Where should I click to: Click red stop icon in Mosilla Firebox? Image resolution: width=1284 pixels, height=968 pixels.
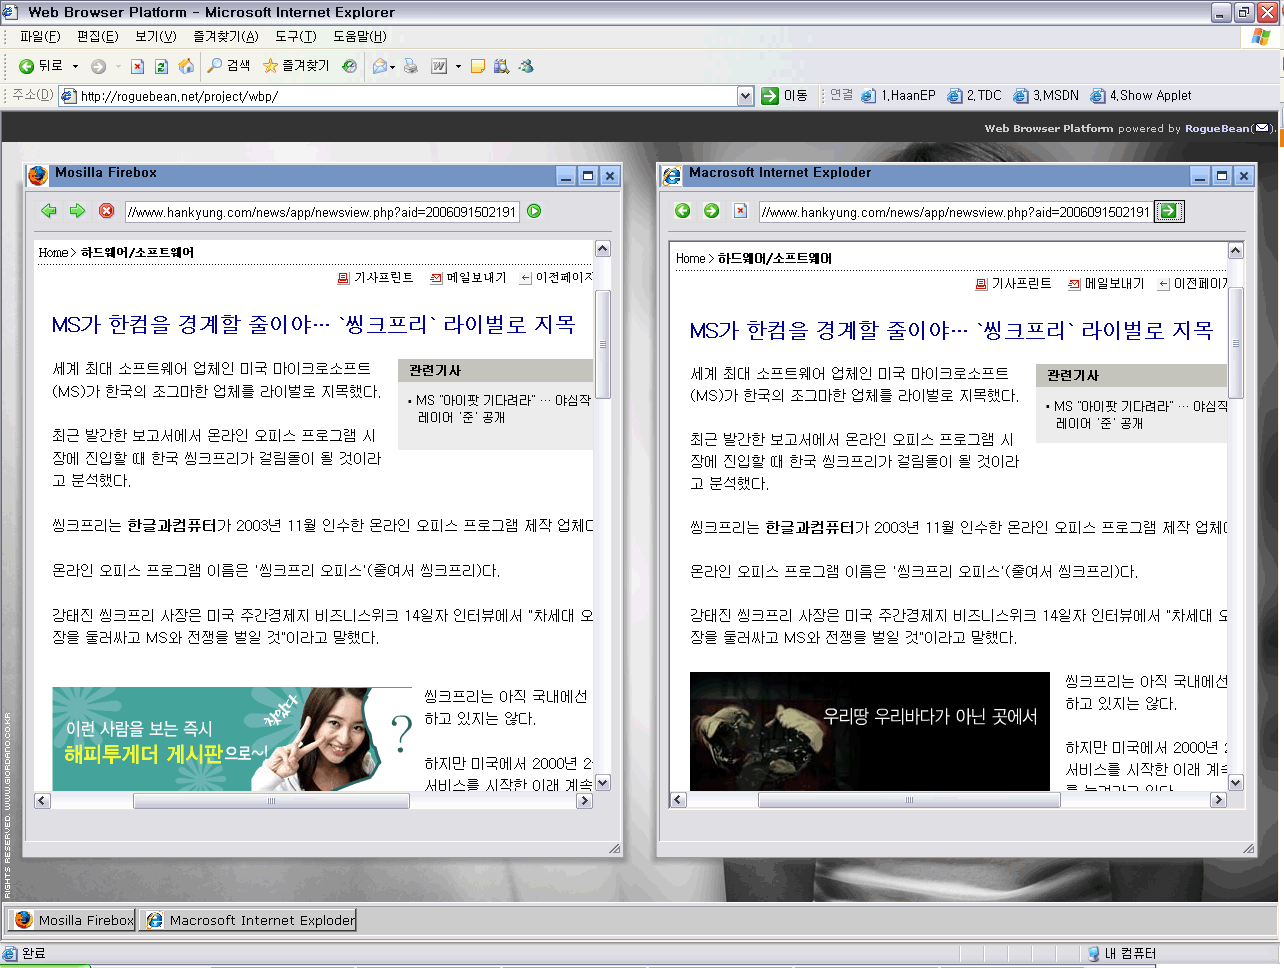click(x=106, y=211)
